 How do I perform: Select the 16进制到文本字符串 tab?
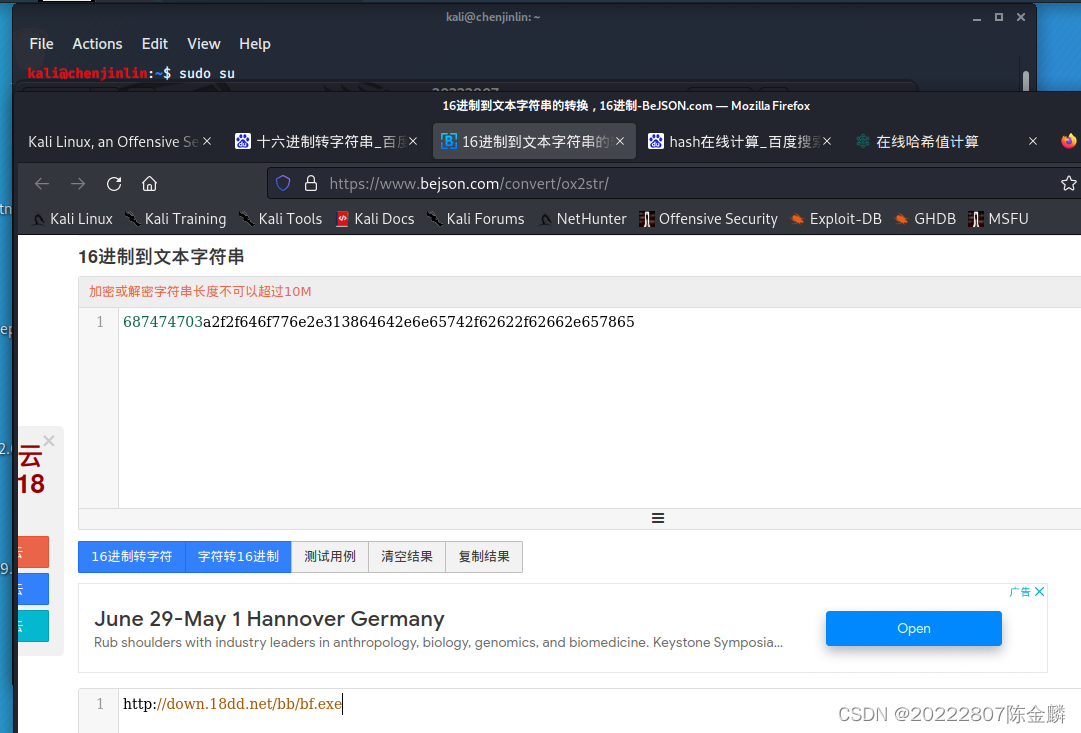534,141
